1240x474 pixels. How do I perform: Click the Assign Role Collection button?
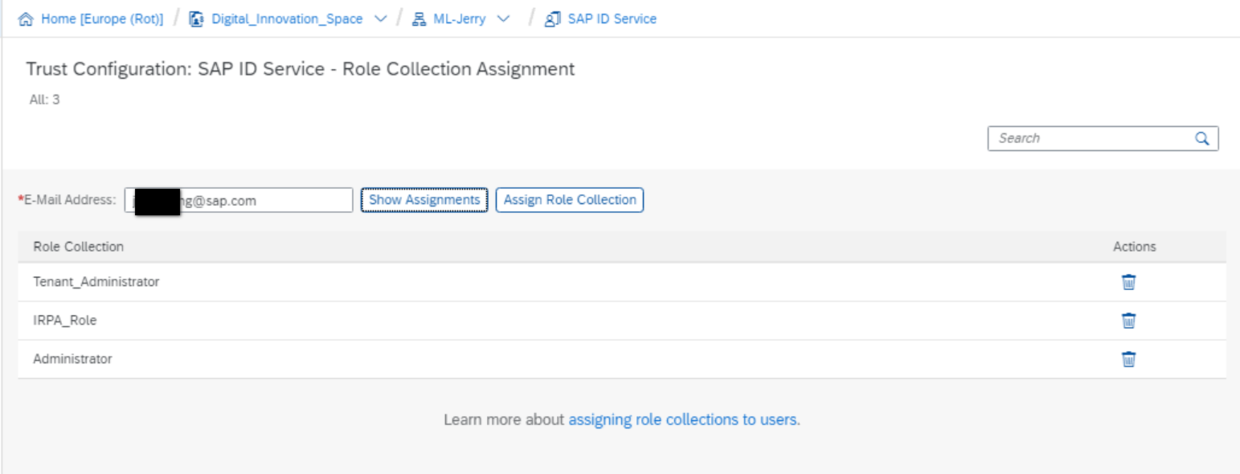point(569,200)
